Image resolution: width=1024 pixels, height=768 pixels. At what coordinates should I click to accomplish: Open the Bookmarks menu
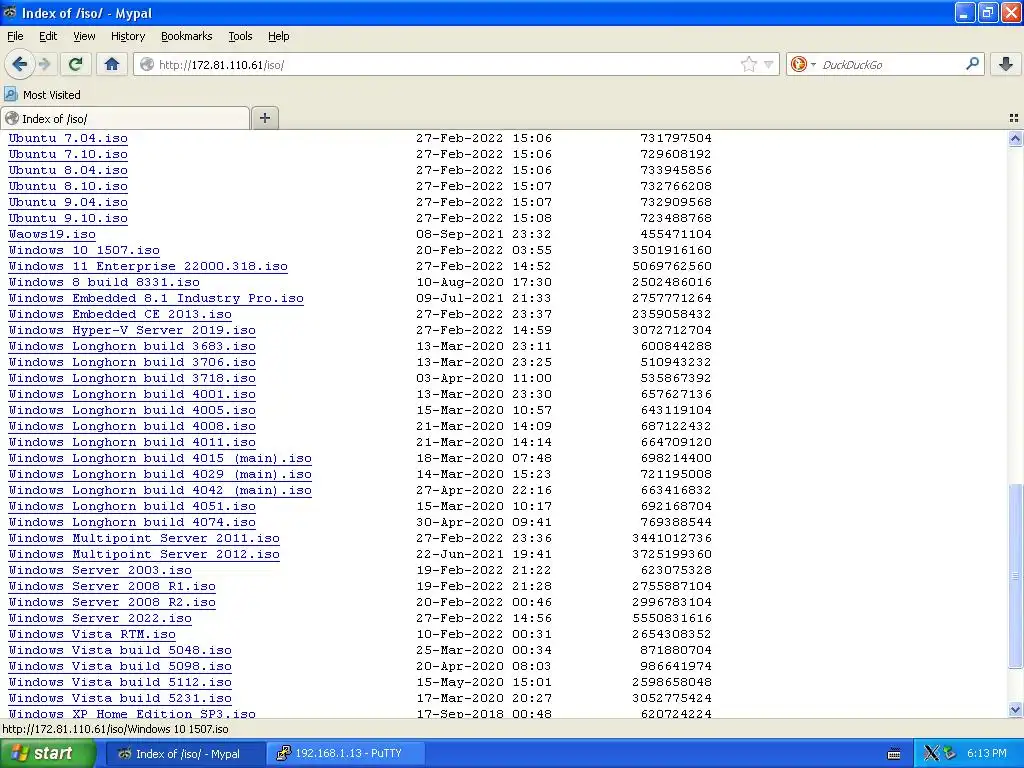[187, 36]
